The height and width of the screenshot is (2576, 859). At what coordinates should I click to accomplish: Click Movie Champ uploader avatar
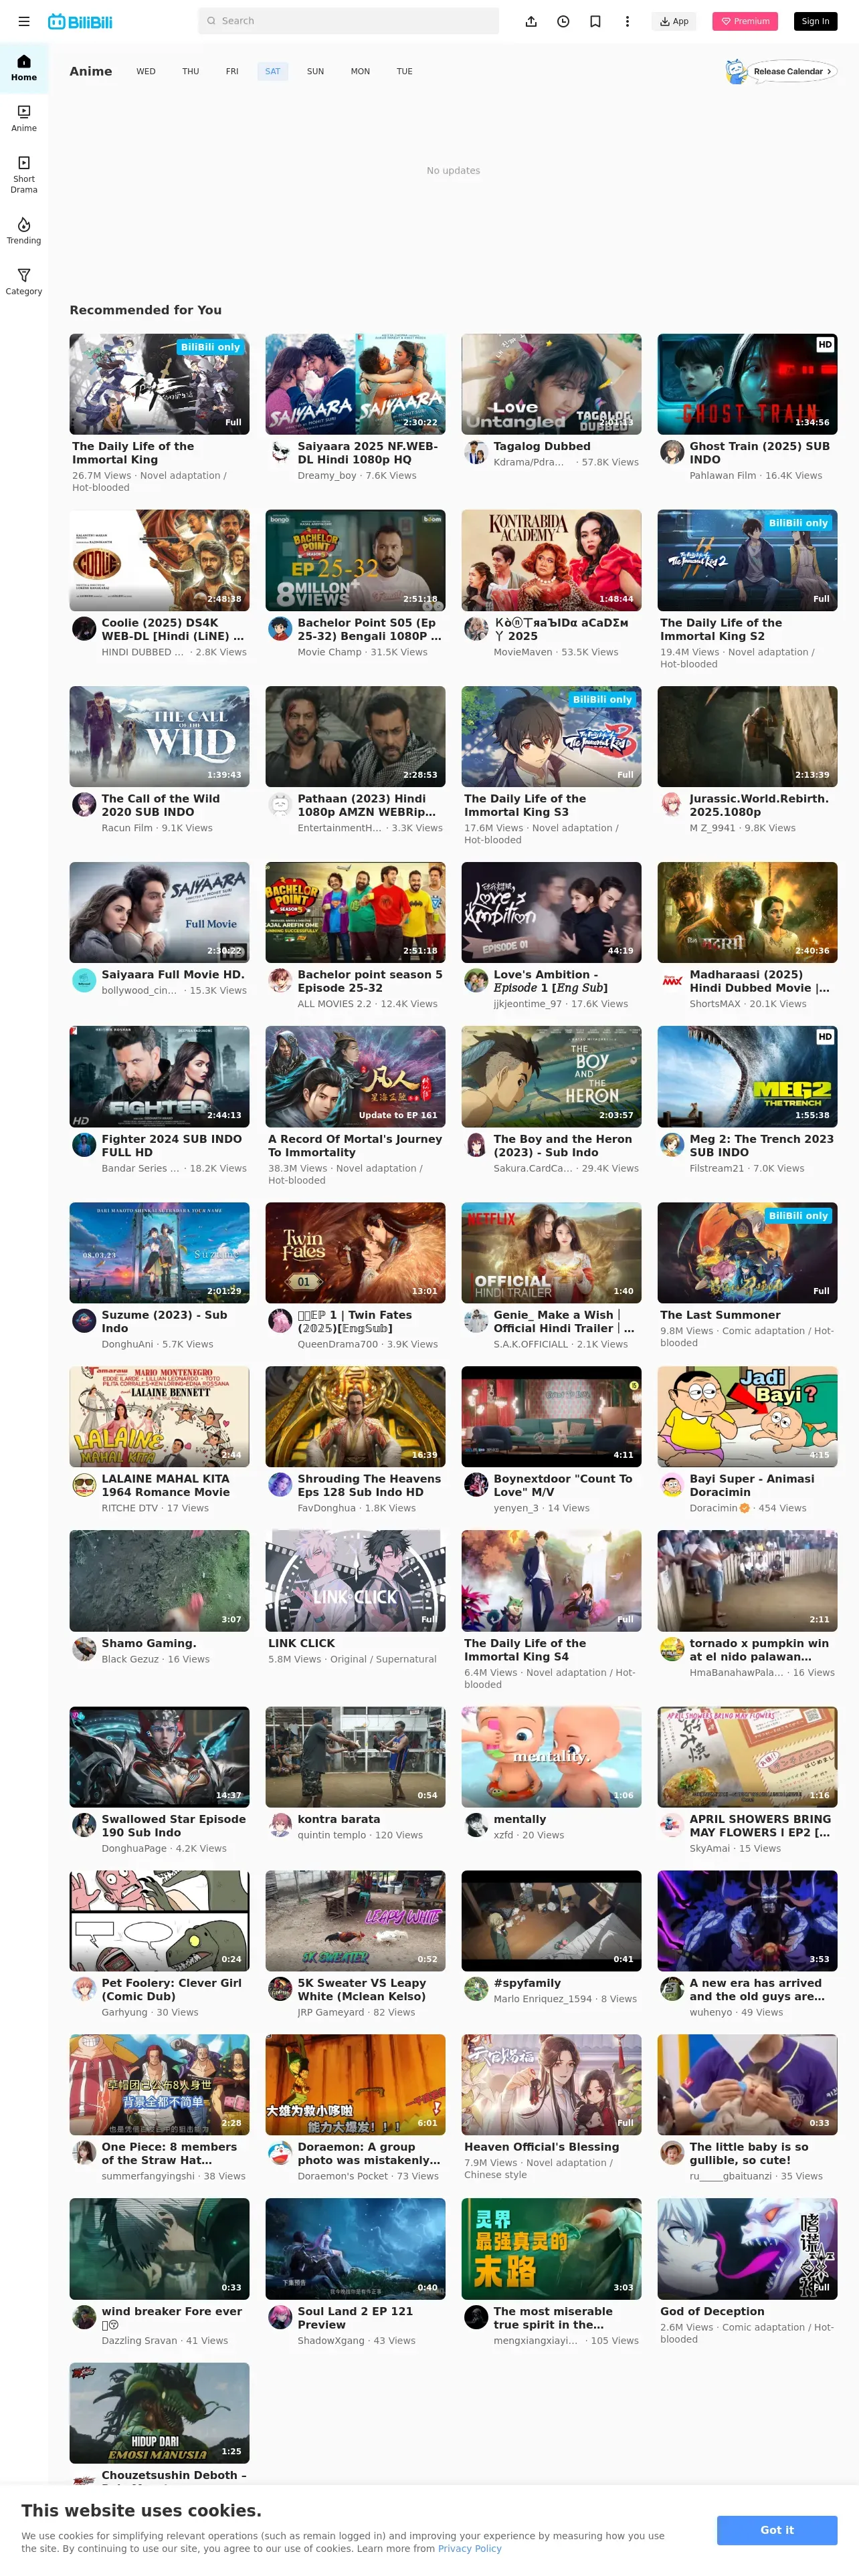click(281, 629)
